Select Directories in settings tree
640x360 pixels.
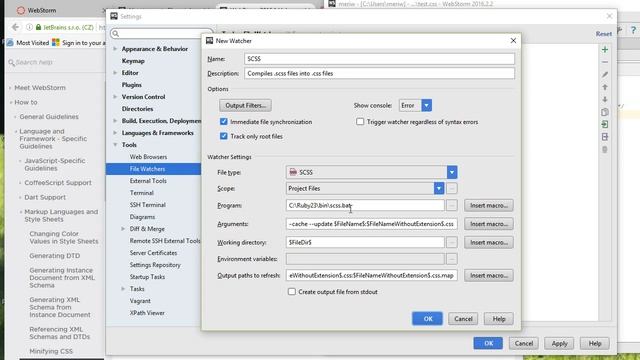(137, 109)
